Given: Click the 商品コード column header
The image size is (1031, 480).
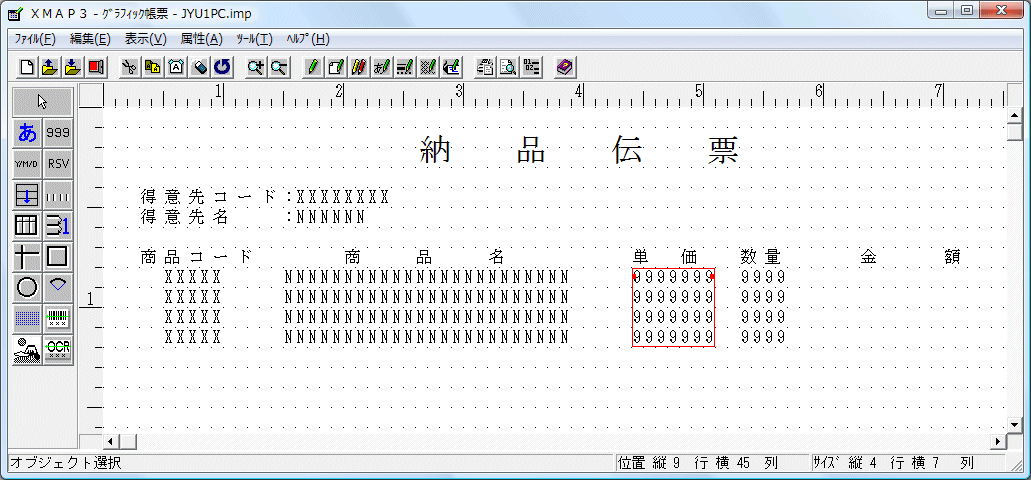Looking at the screenshot, I should [196, 256].
